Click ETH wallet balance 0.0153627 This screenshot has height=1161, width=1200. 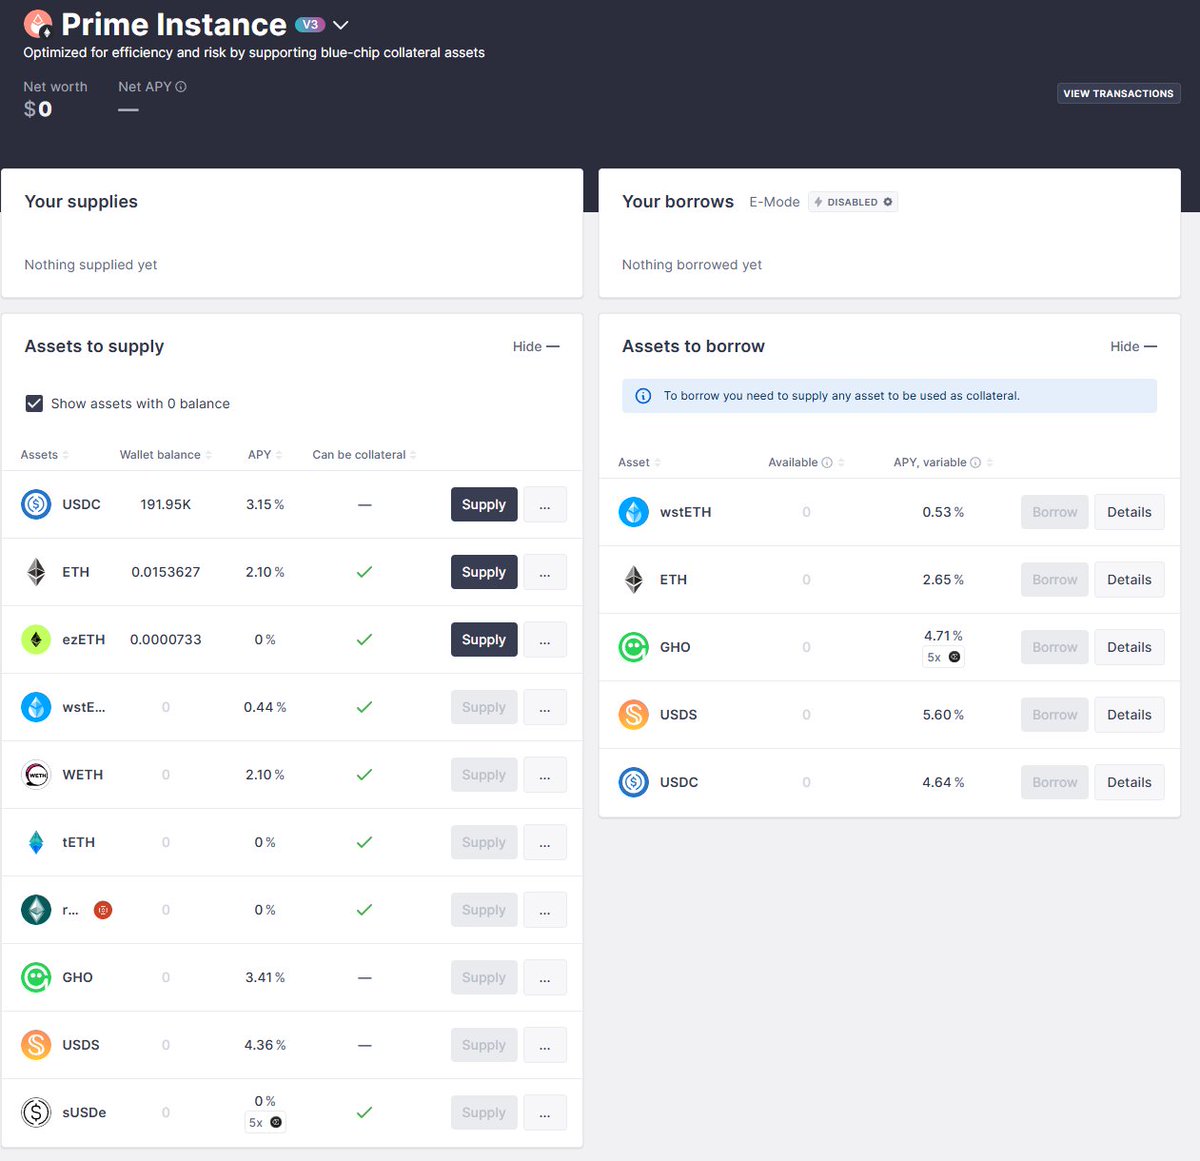166,572
